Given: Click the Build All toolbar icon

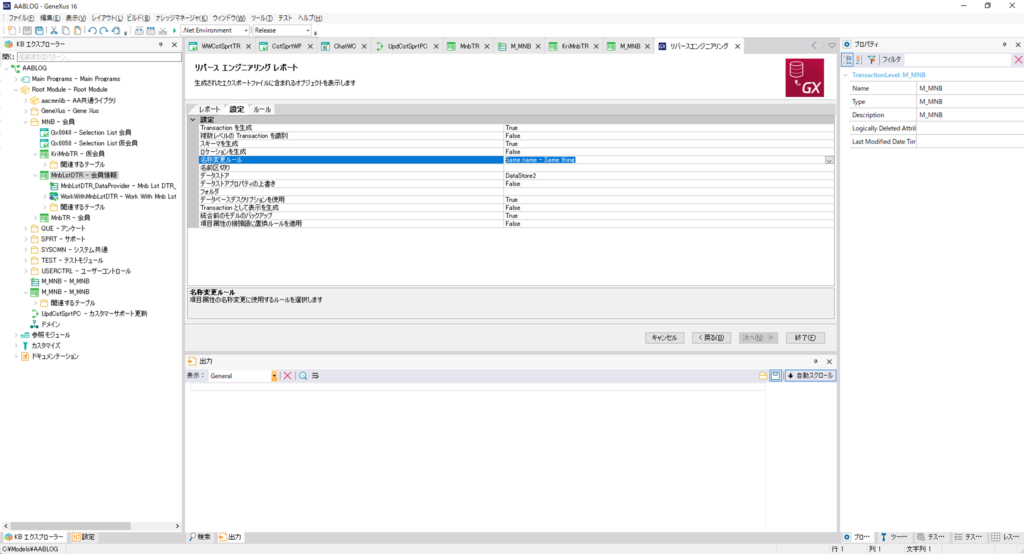Looking at the screenshot, I should pos(139,31).
